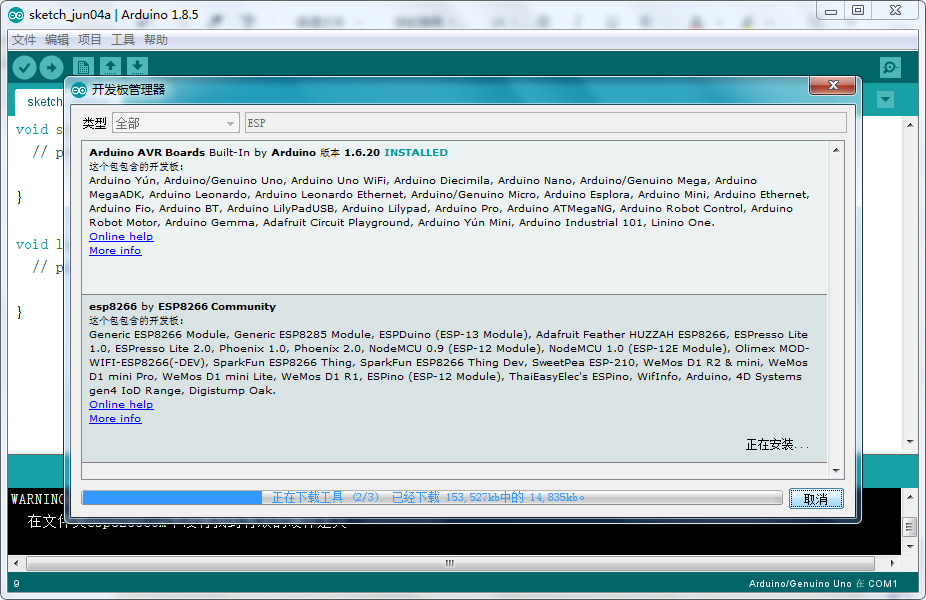Open Online help link for esp8266 package
This screenshot has height=600, width=926.
[121, 405]
